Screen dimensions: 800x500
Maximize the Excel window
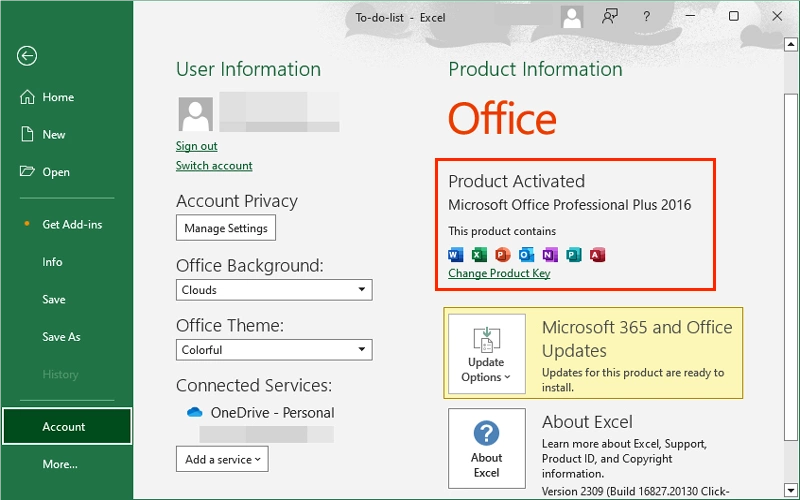pyautogui.click(x=734, y=16)
